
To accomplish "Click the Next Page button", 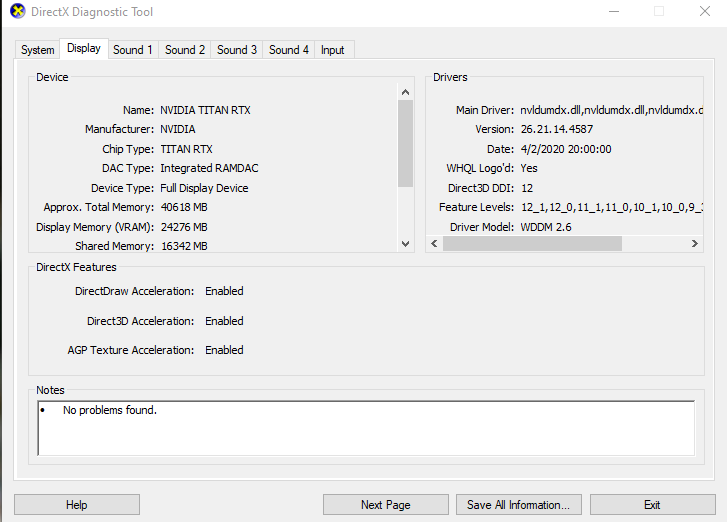I will click(x=386, y=504).
